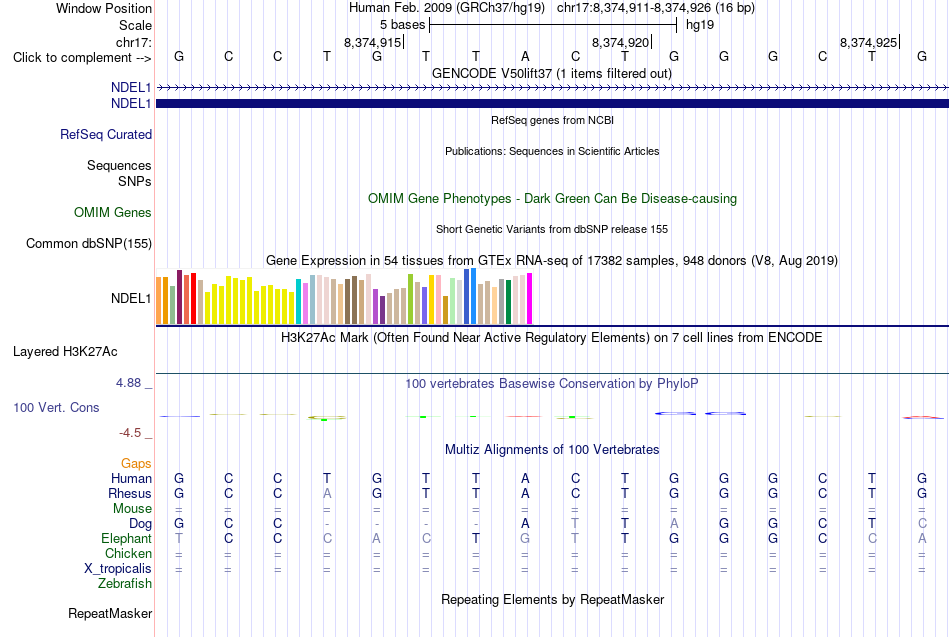The width and height of the screenshot is (950, 637).
Task: Open the OMIM Genes track label
Action: [112, 212]
